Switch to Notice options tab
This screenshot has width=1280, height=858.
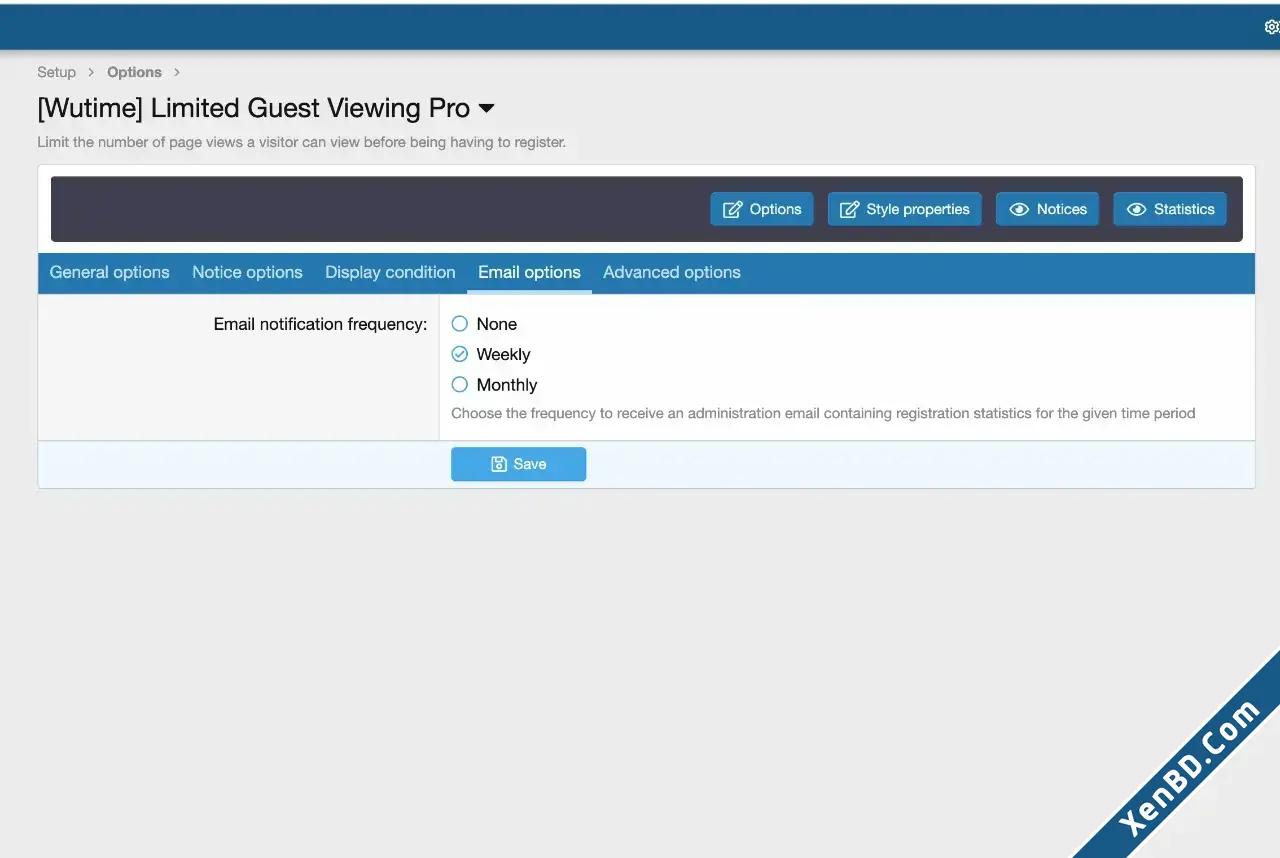(247, 272)
